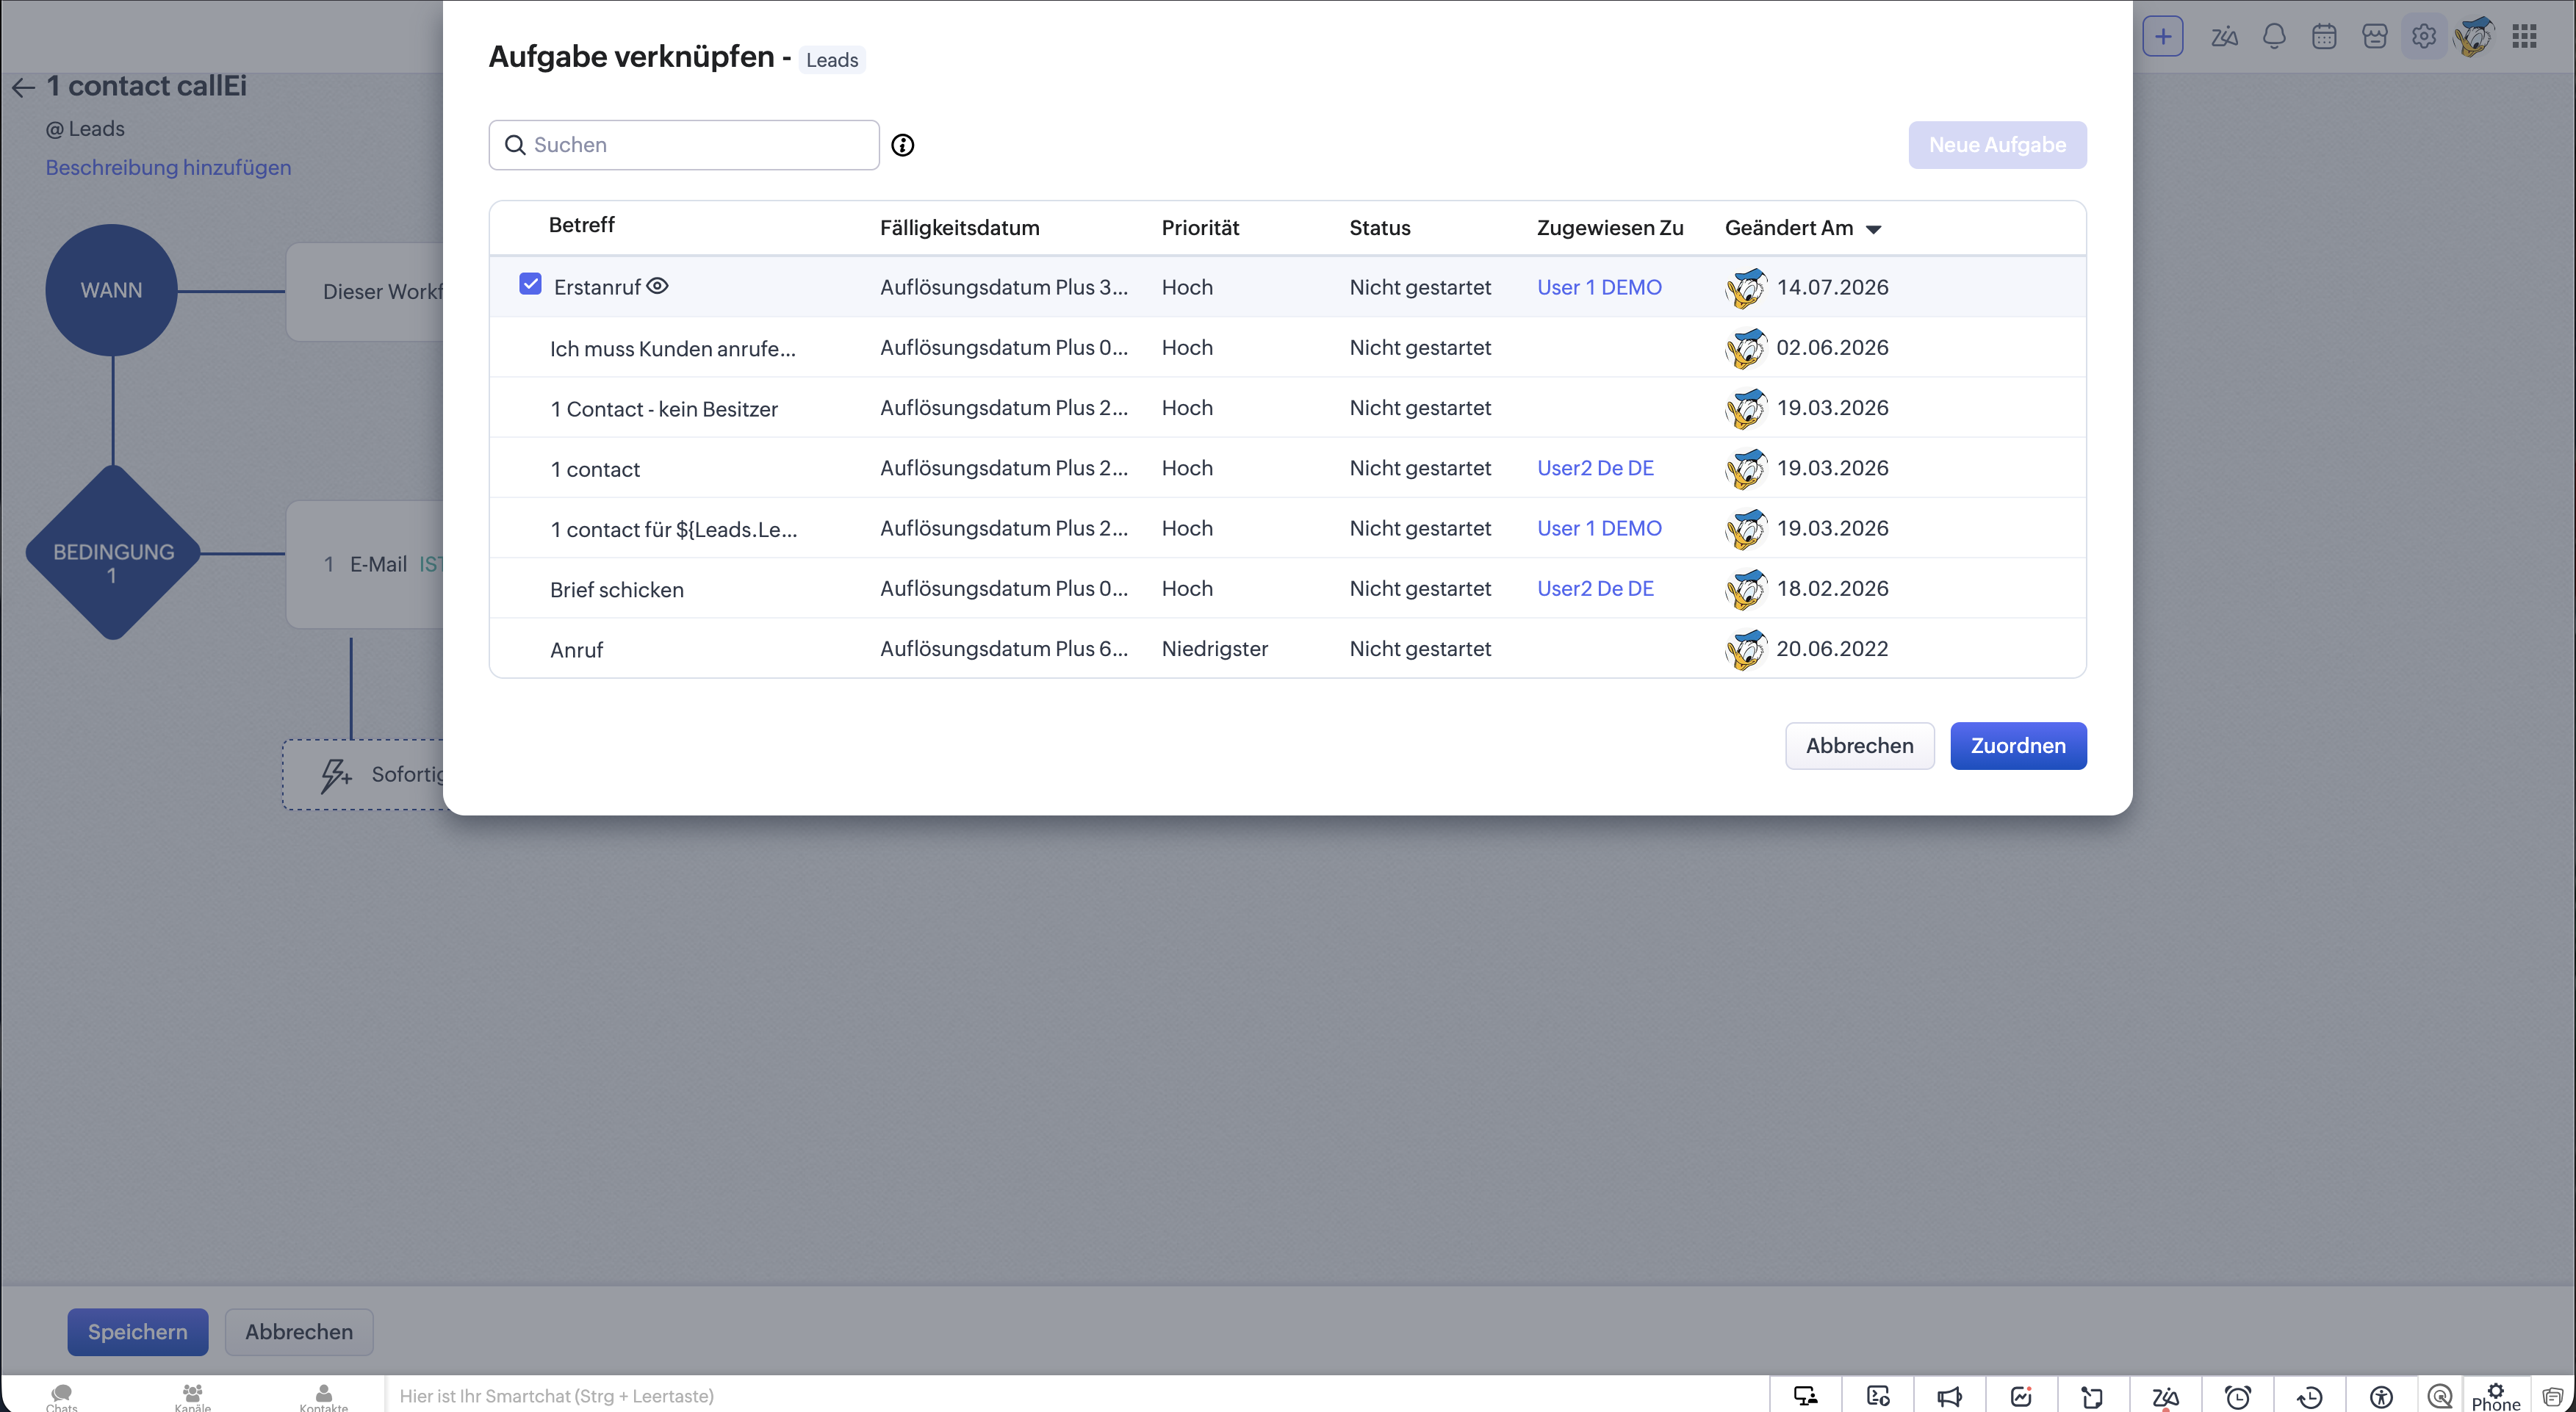Open the user profile avatar
The height and width of the screenshot is (1412, 2576).
tap(2474, 37)
